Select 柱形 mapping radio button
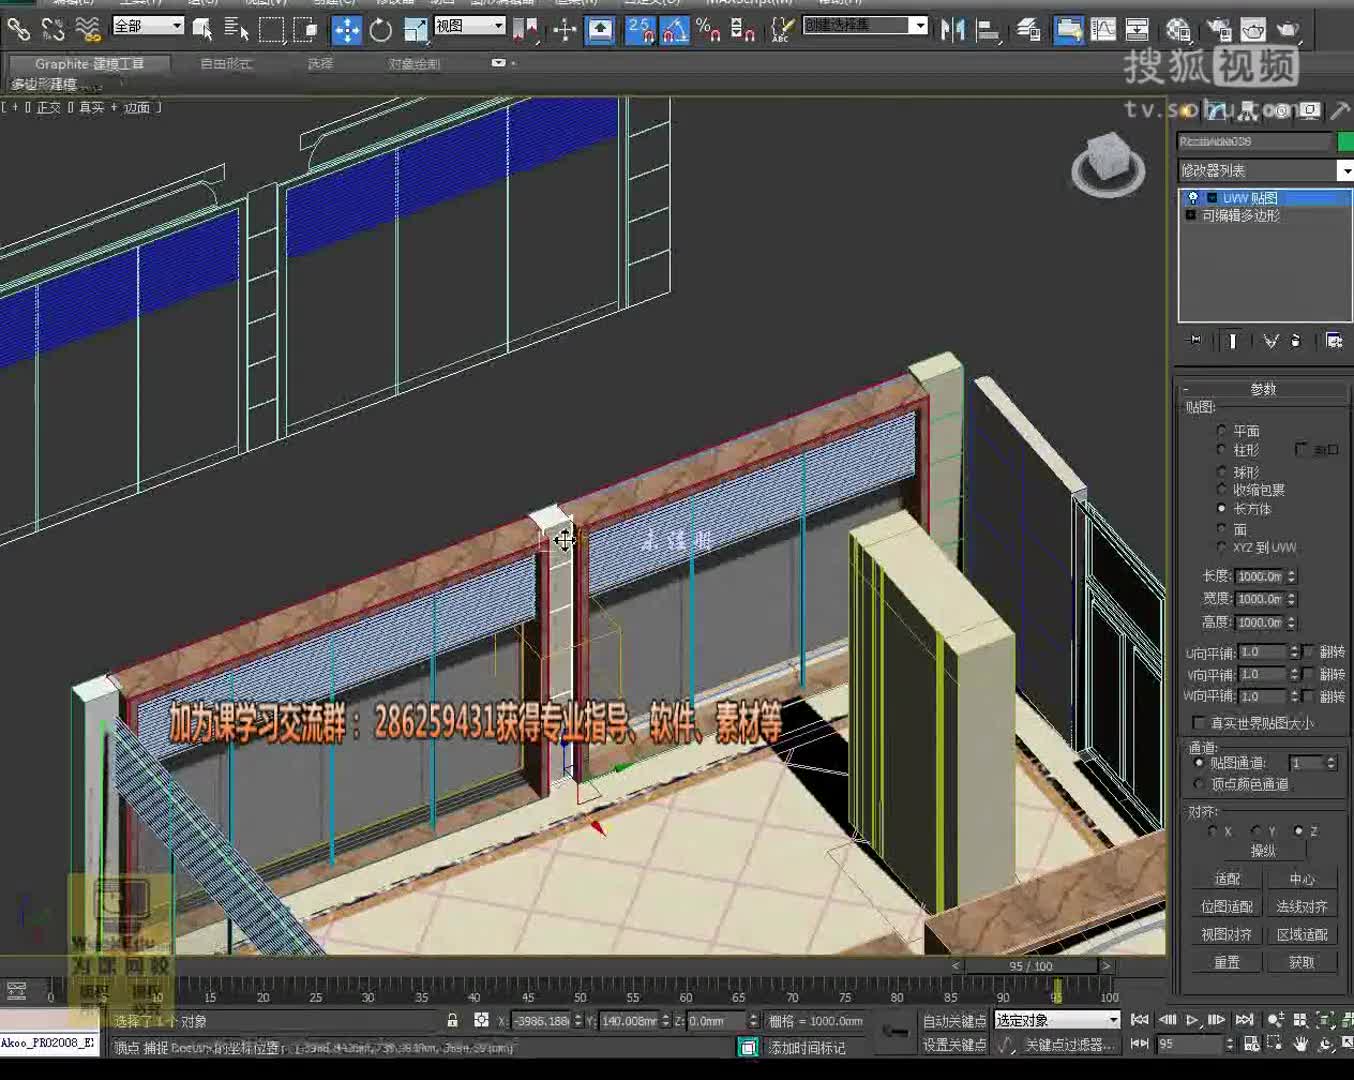The height and width of the screenshot is (1080, 1354). pos(1221,450)
